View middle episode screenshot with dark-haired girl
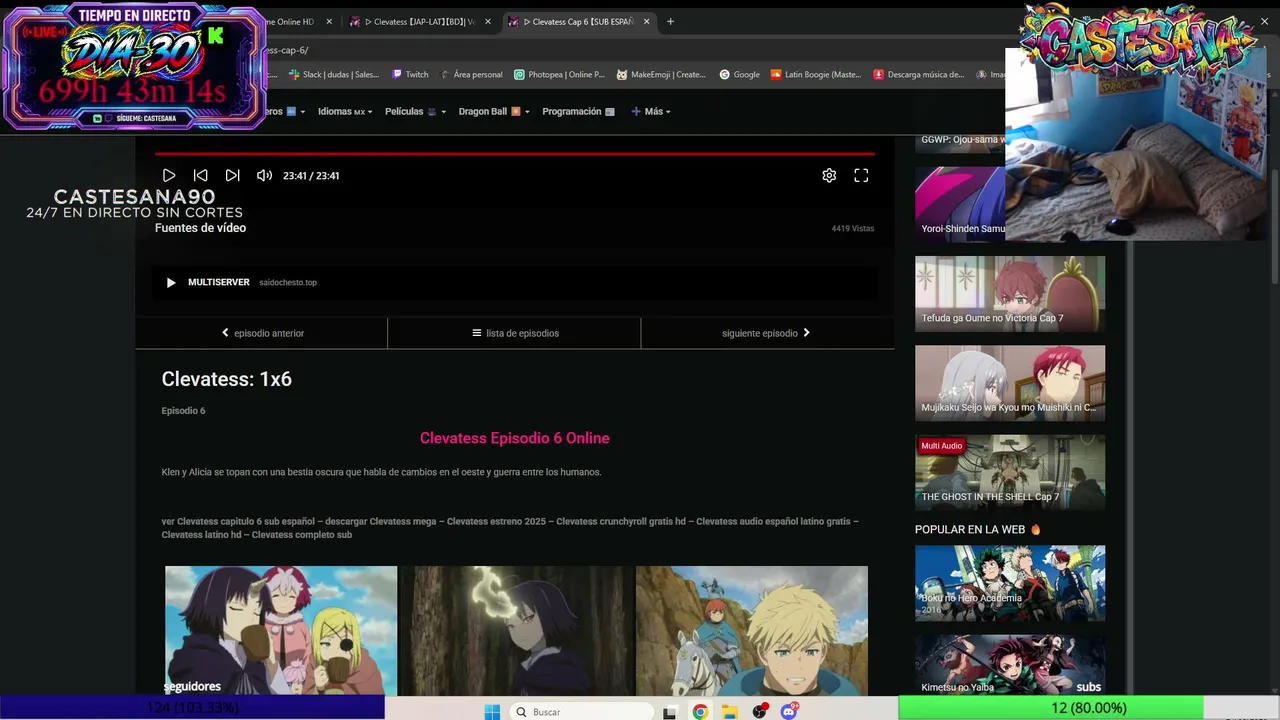Image resolution: width=1280 pixels, height=720 pixels. click(517, 631)
